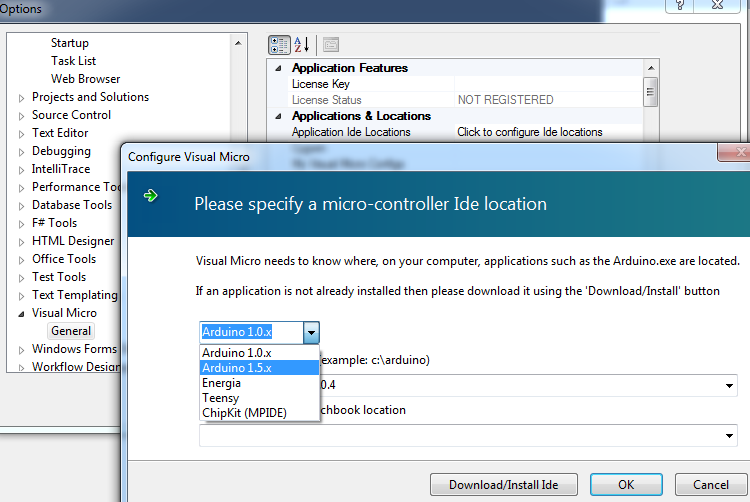
Task: Choose Arduino 1.5.x from dropdown list
Action: [259, 368]
